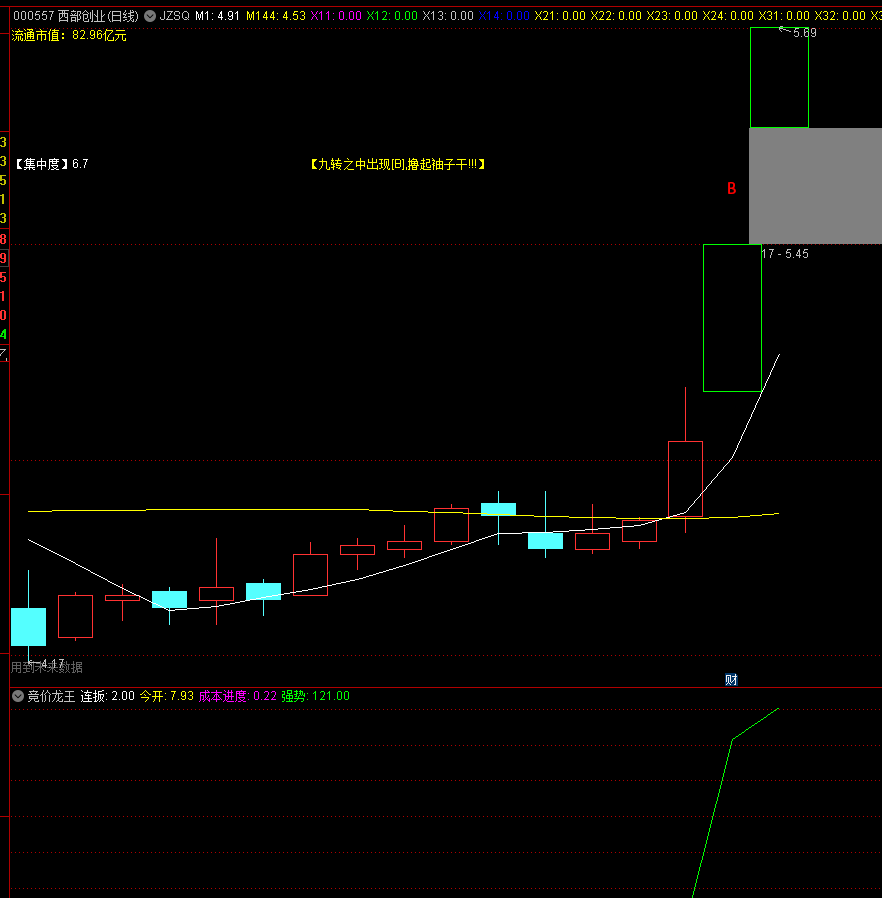Select the X21: 0.00 value
The height and width of the screenshot is (898, 882).
(560, 16)
